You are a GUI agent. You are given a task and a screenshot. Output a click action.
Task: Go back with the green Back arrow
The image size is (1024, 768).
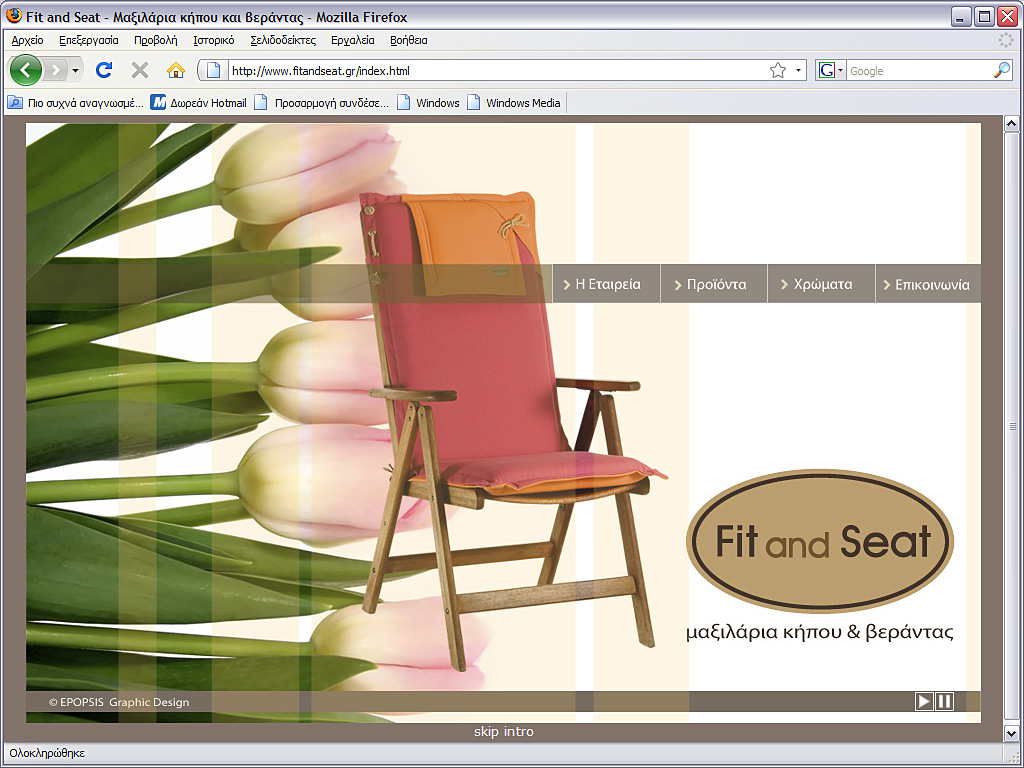point(26,71)
